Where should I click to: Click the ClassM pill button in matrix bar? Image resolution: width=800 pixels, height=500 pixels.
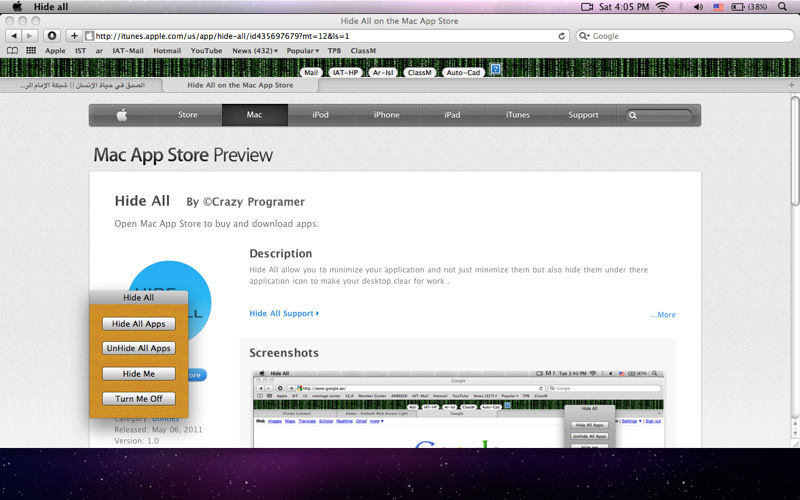click(419, 72)
